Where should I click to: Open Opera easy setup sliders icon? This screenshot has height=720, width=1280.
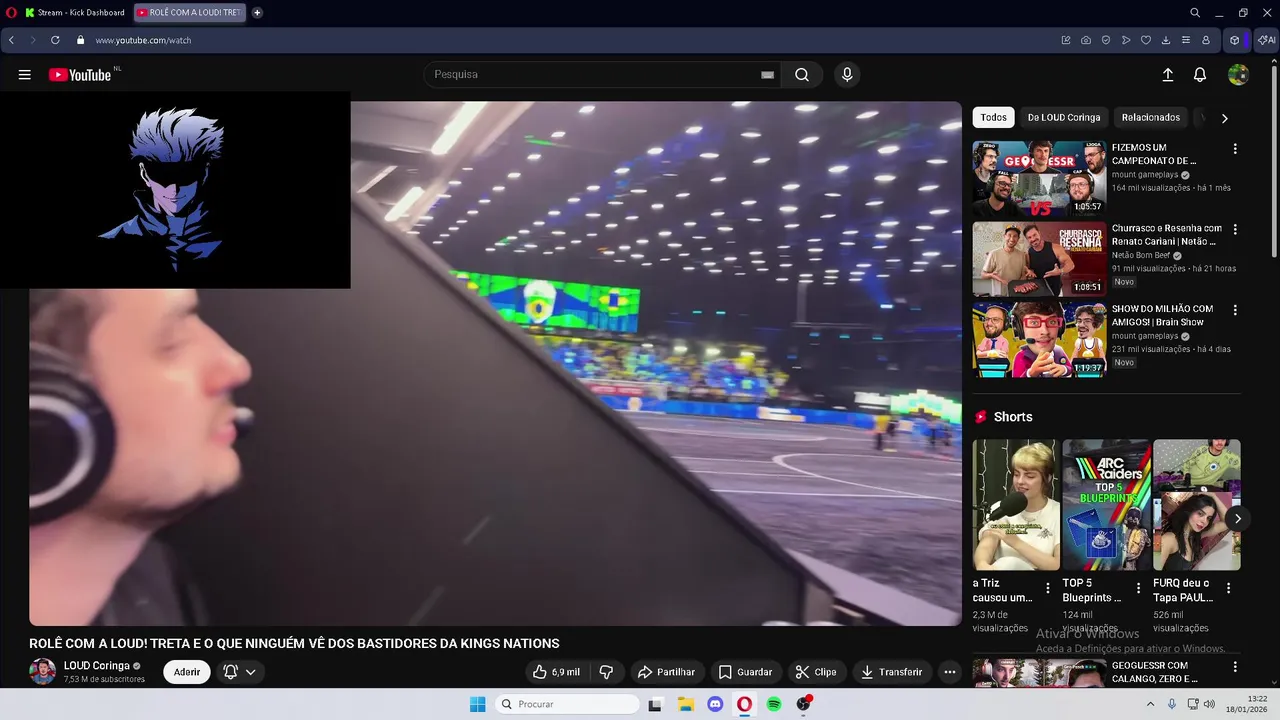pos(1186,40)
